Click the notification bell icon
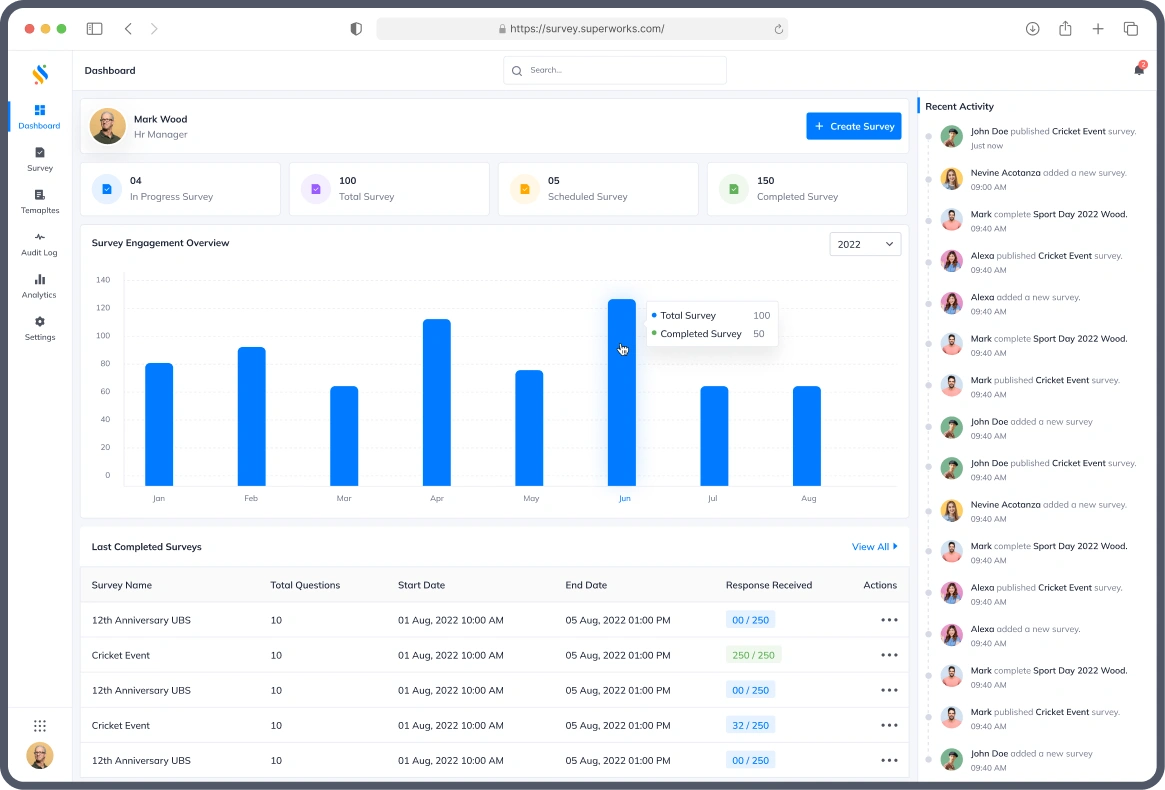 (1138, 70)
